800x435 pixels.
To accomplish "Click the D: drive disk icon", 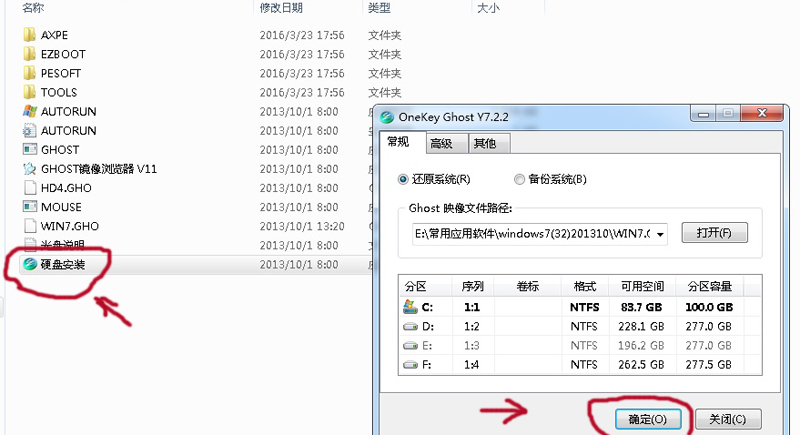I will point(410,326).
